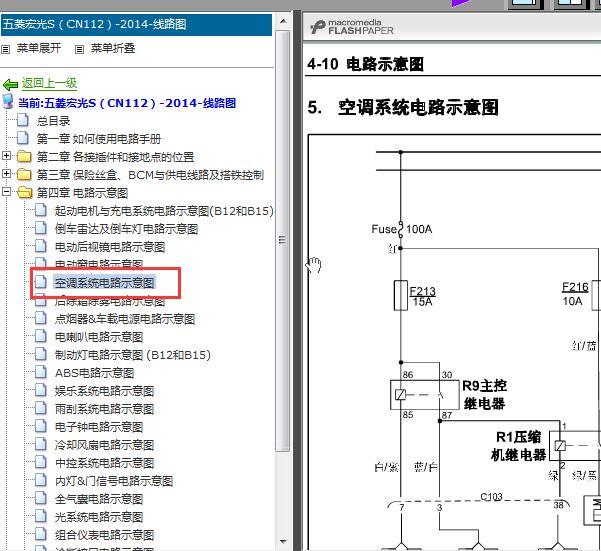Open 冷却风扇电路示意图

coord(104,445)
